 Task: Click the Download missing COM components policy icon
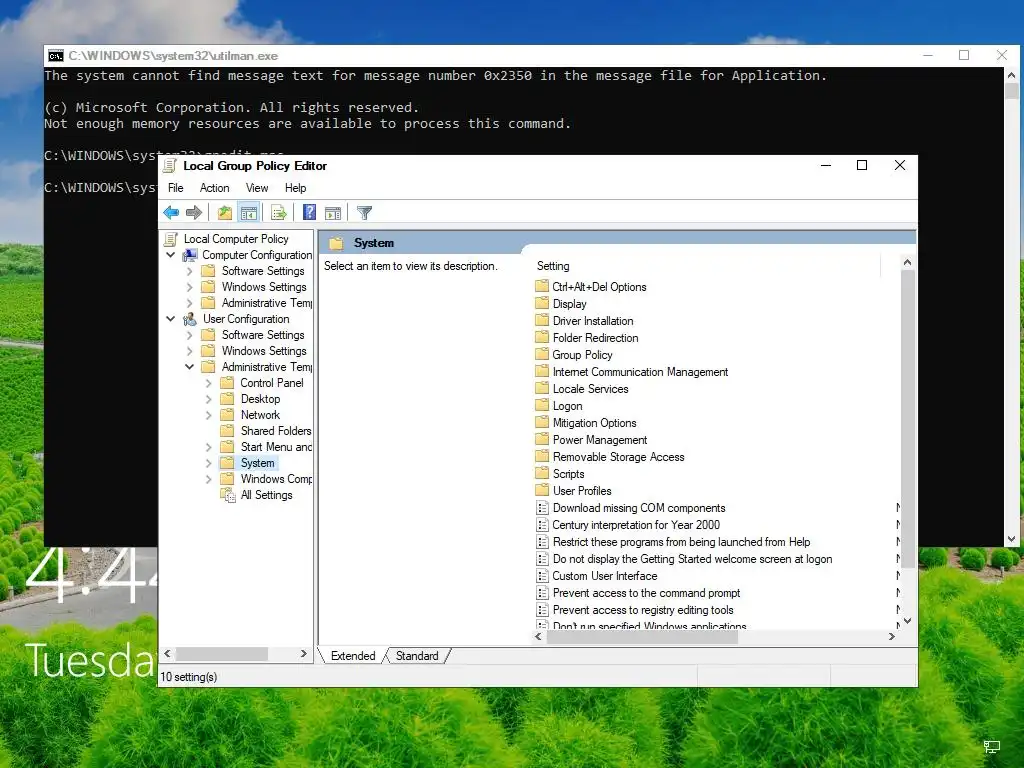541,507
